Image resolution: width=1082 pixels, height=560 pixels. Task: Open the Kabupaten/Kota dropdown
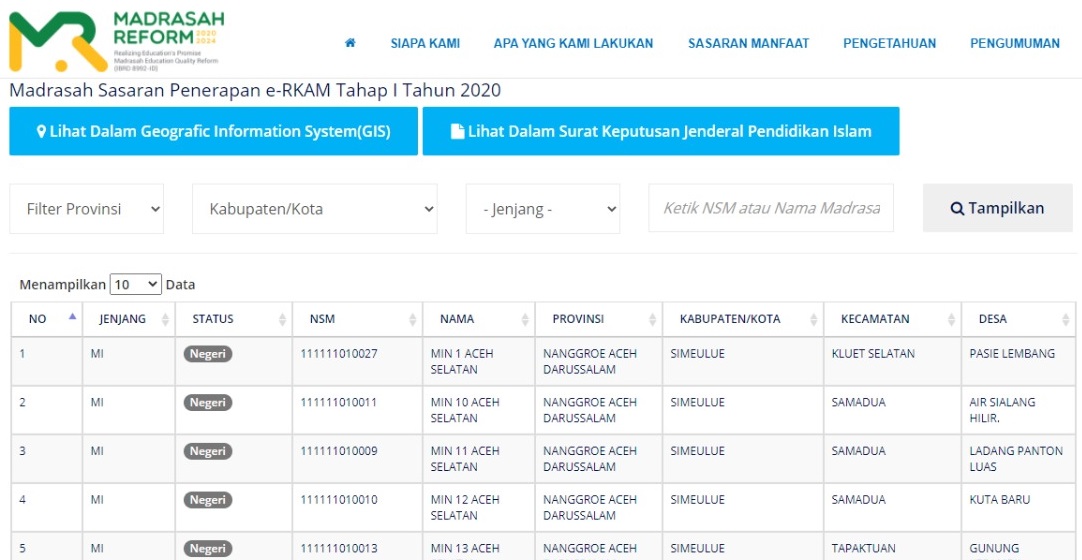click(x=315, y=208)
